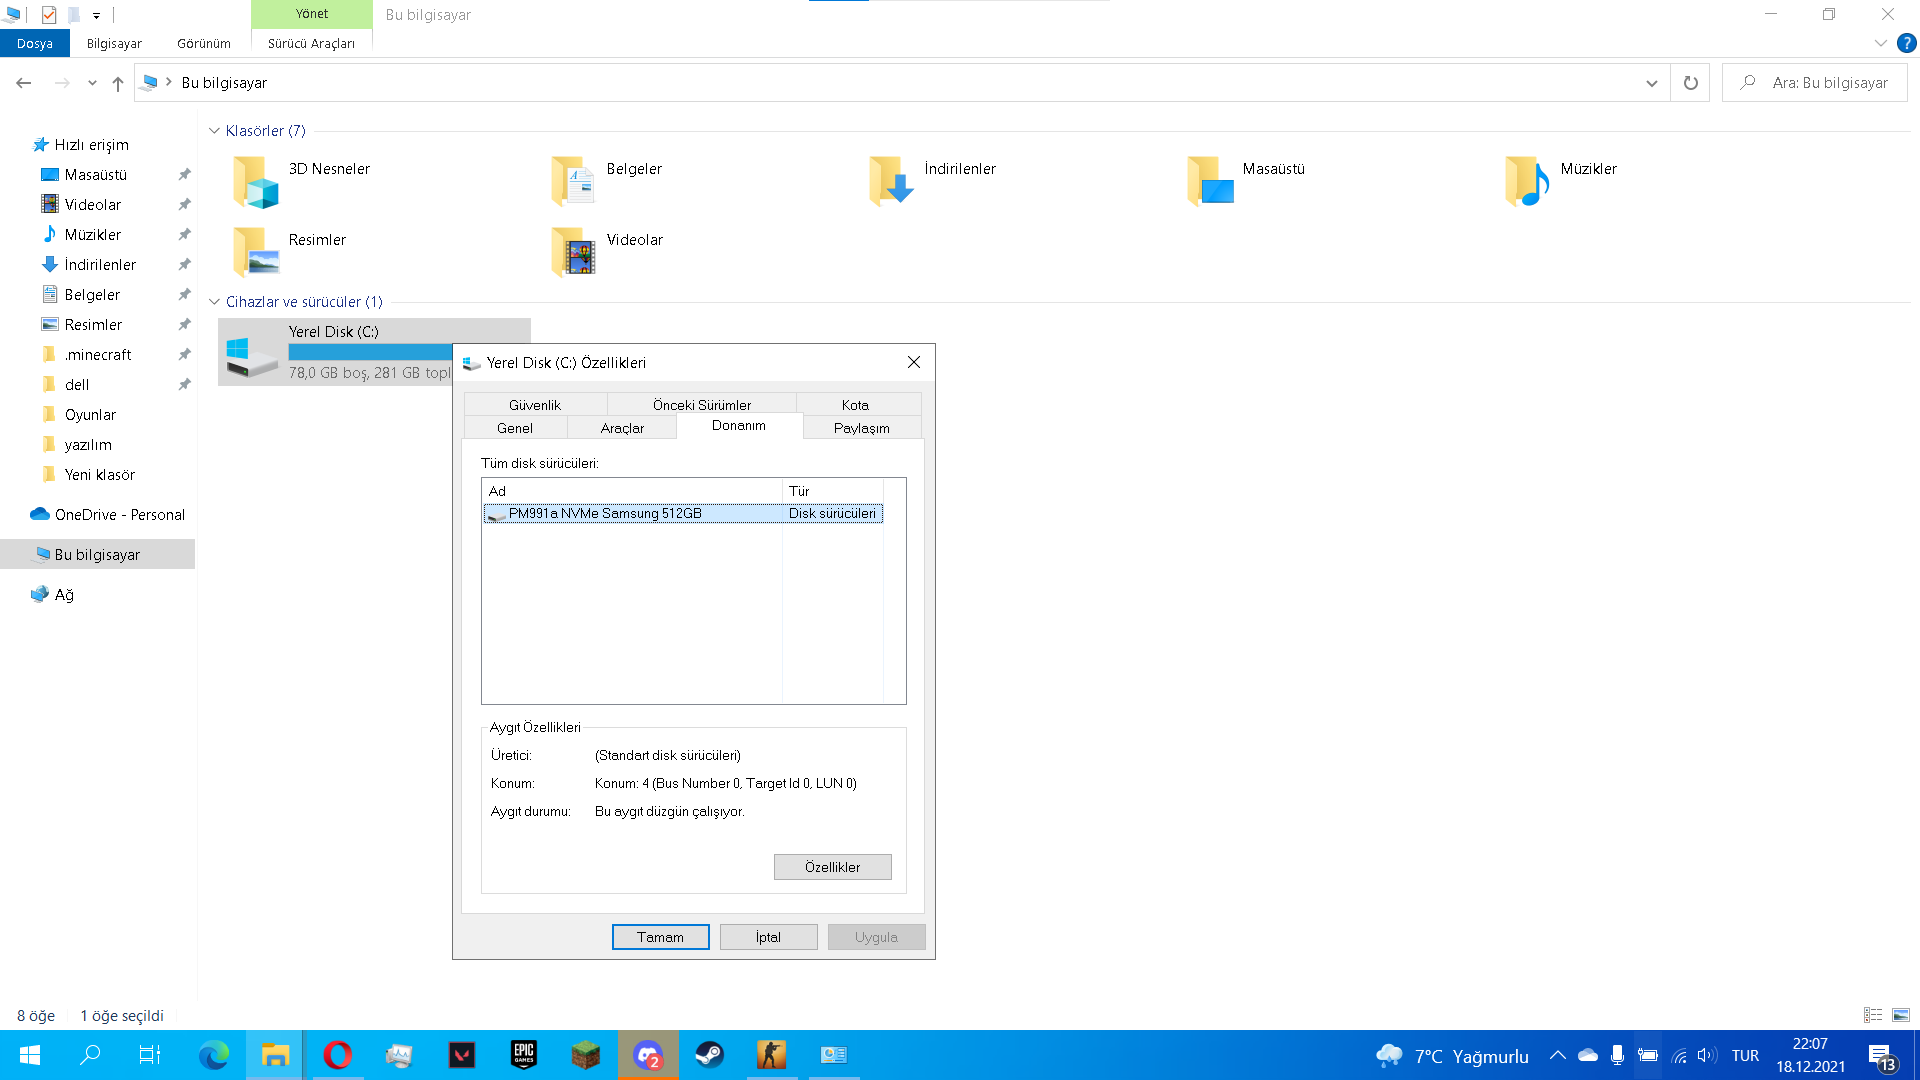This screenshot has height=1080, width=1920.
Task: Launch Steam from the taskbar
Action: click(709, 1055)
